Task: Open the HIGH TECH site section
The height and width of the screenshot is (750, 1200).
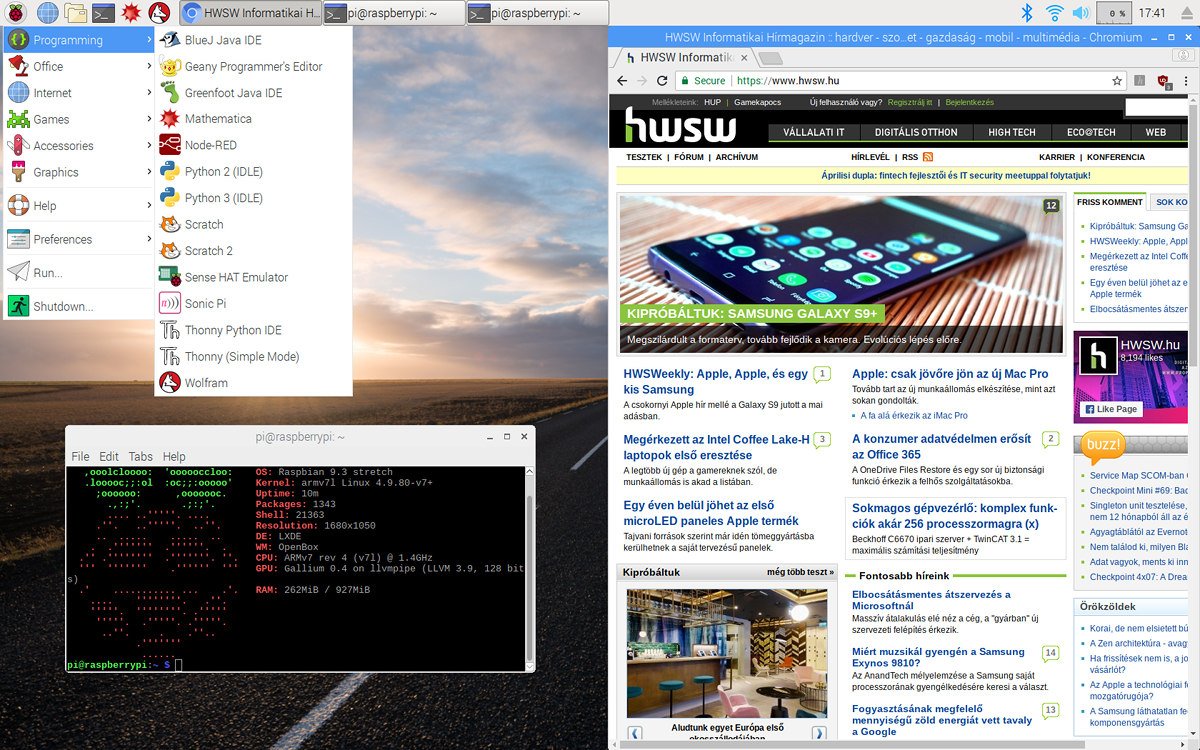Action: point(1012,132)
